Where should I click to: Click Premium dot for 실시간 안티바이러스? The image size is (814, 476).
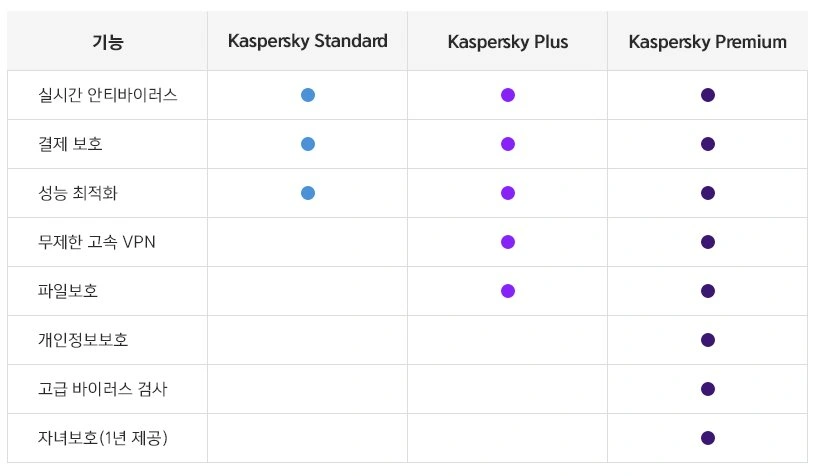click(708, 95)
